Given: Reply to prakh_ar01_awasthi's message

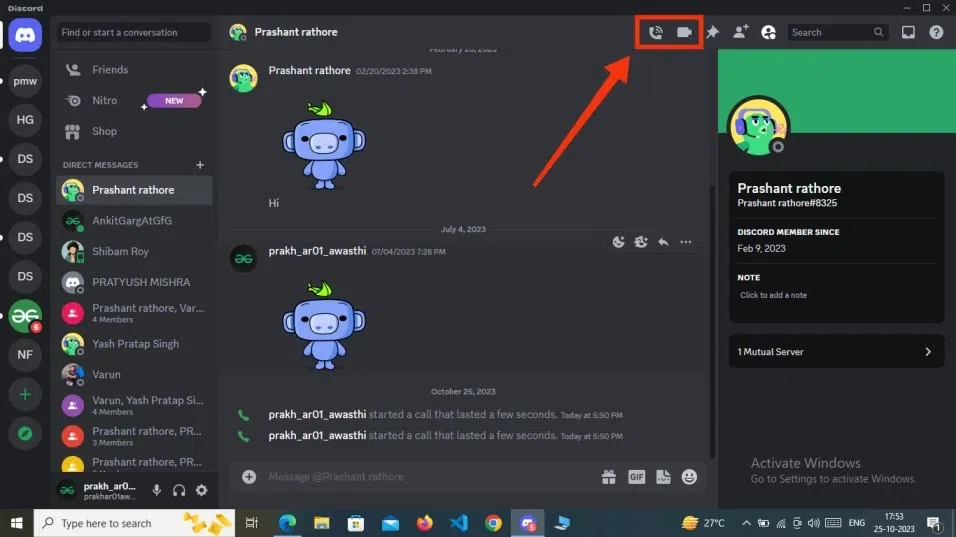Looking at the screenshot, I should point(663,242).
